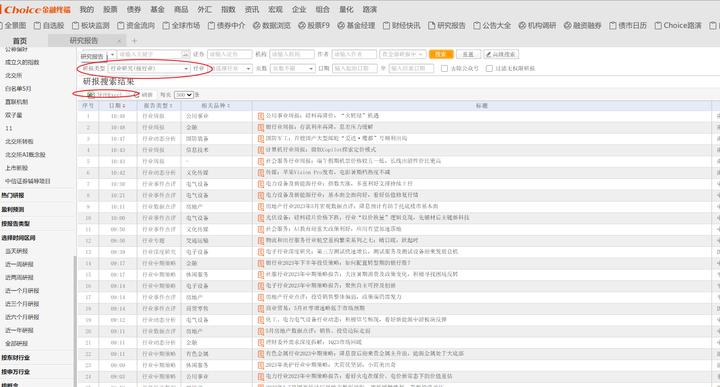The height and width of the screenshot is (387, 720).
Task: Switch to the 首页 tab
Action: click(20, 41)
